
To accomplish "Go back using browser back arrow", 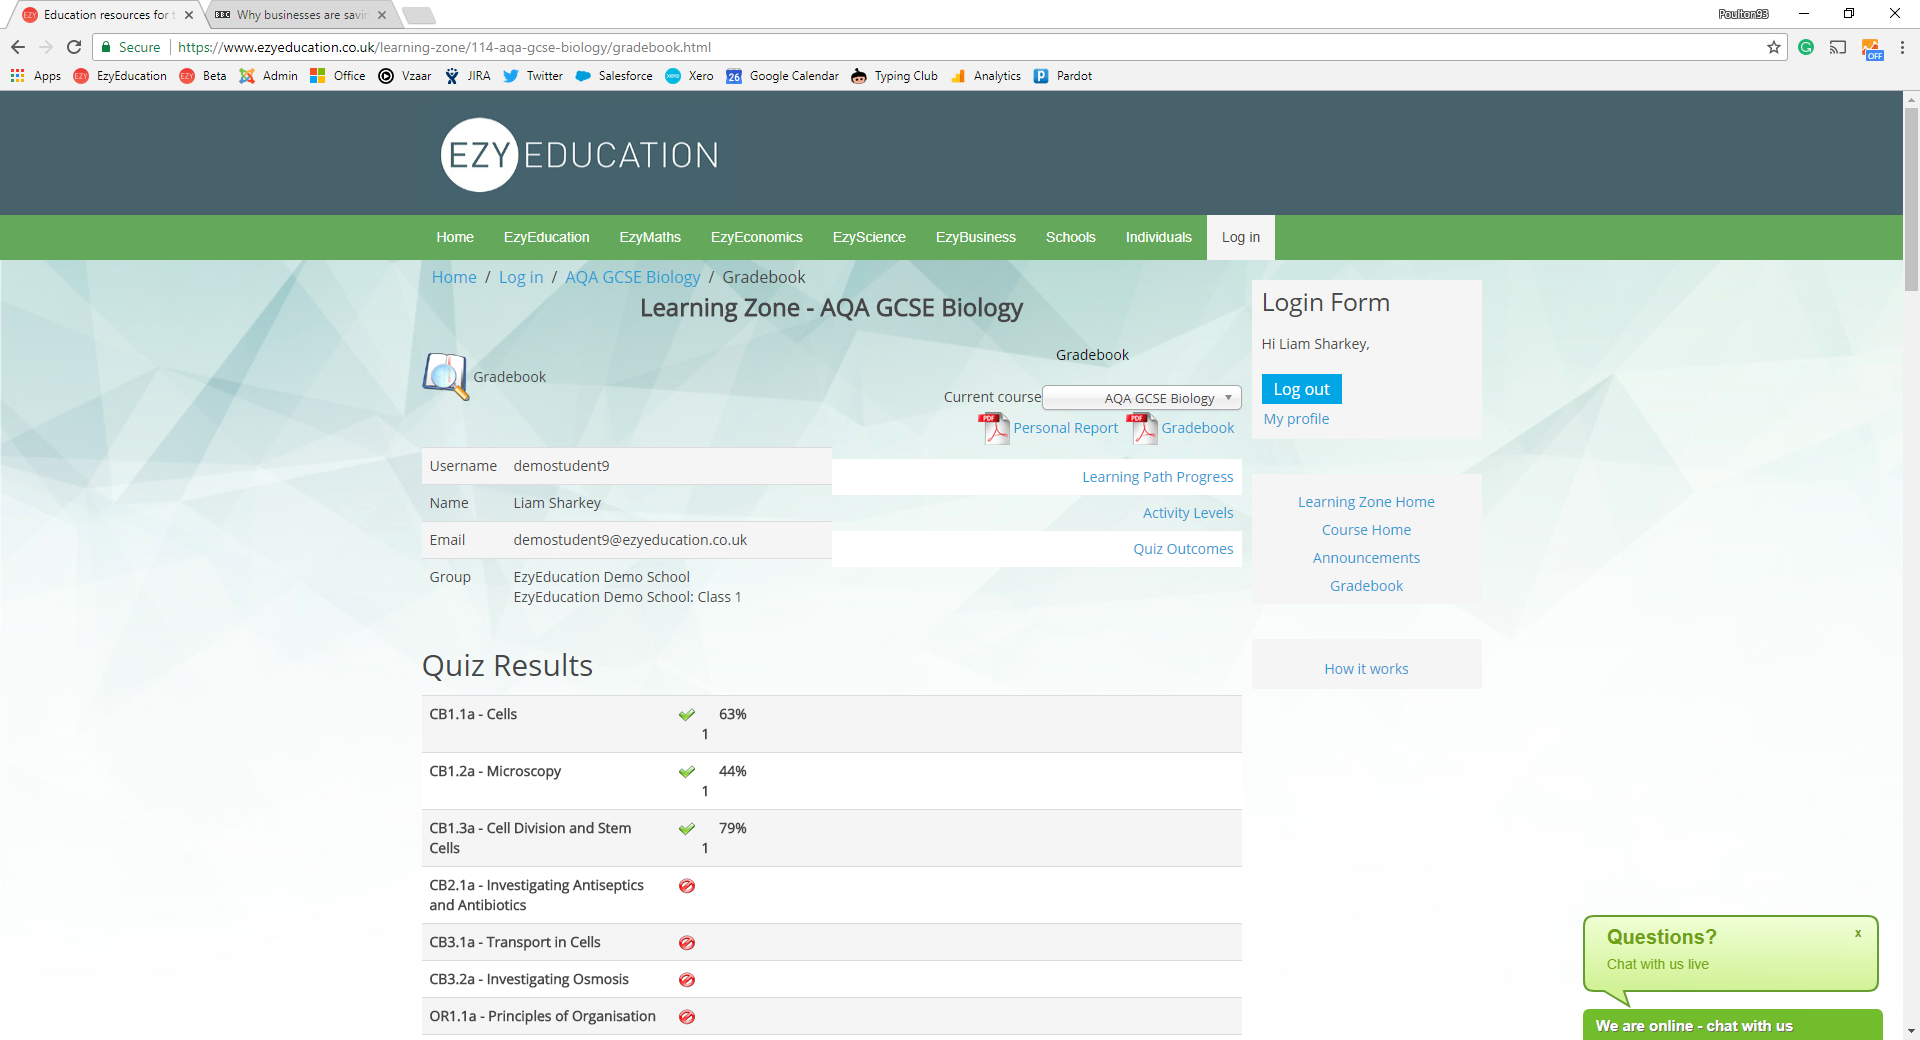I will (x=18, y=47).
